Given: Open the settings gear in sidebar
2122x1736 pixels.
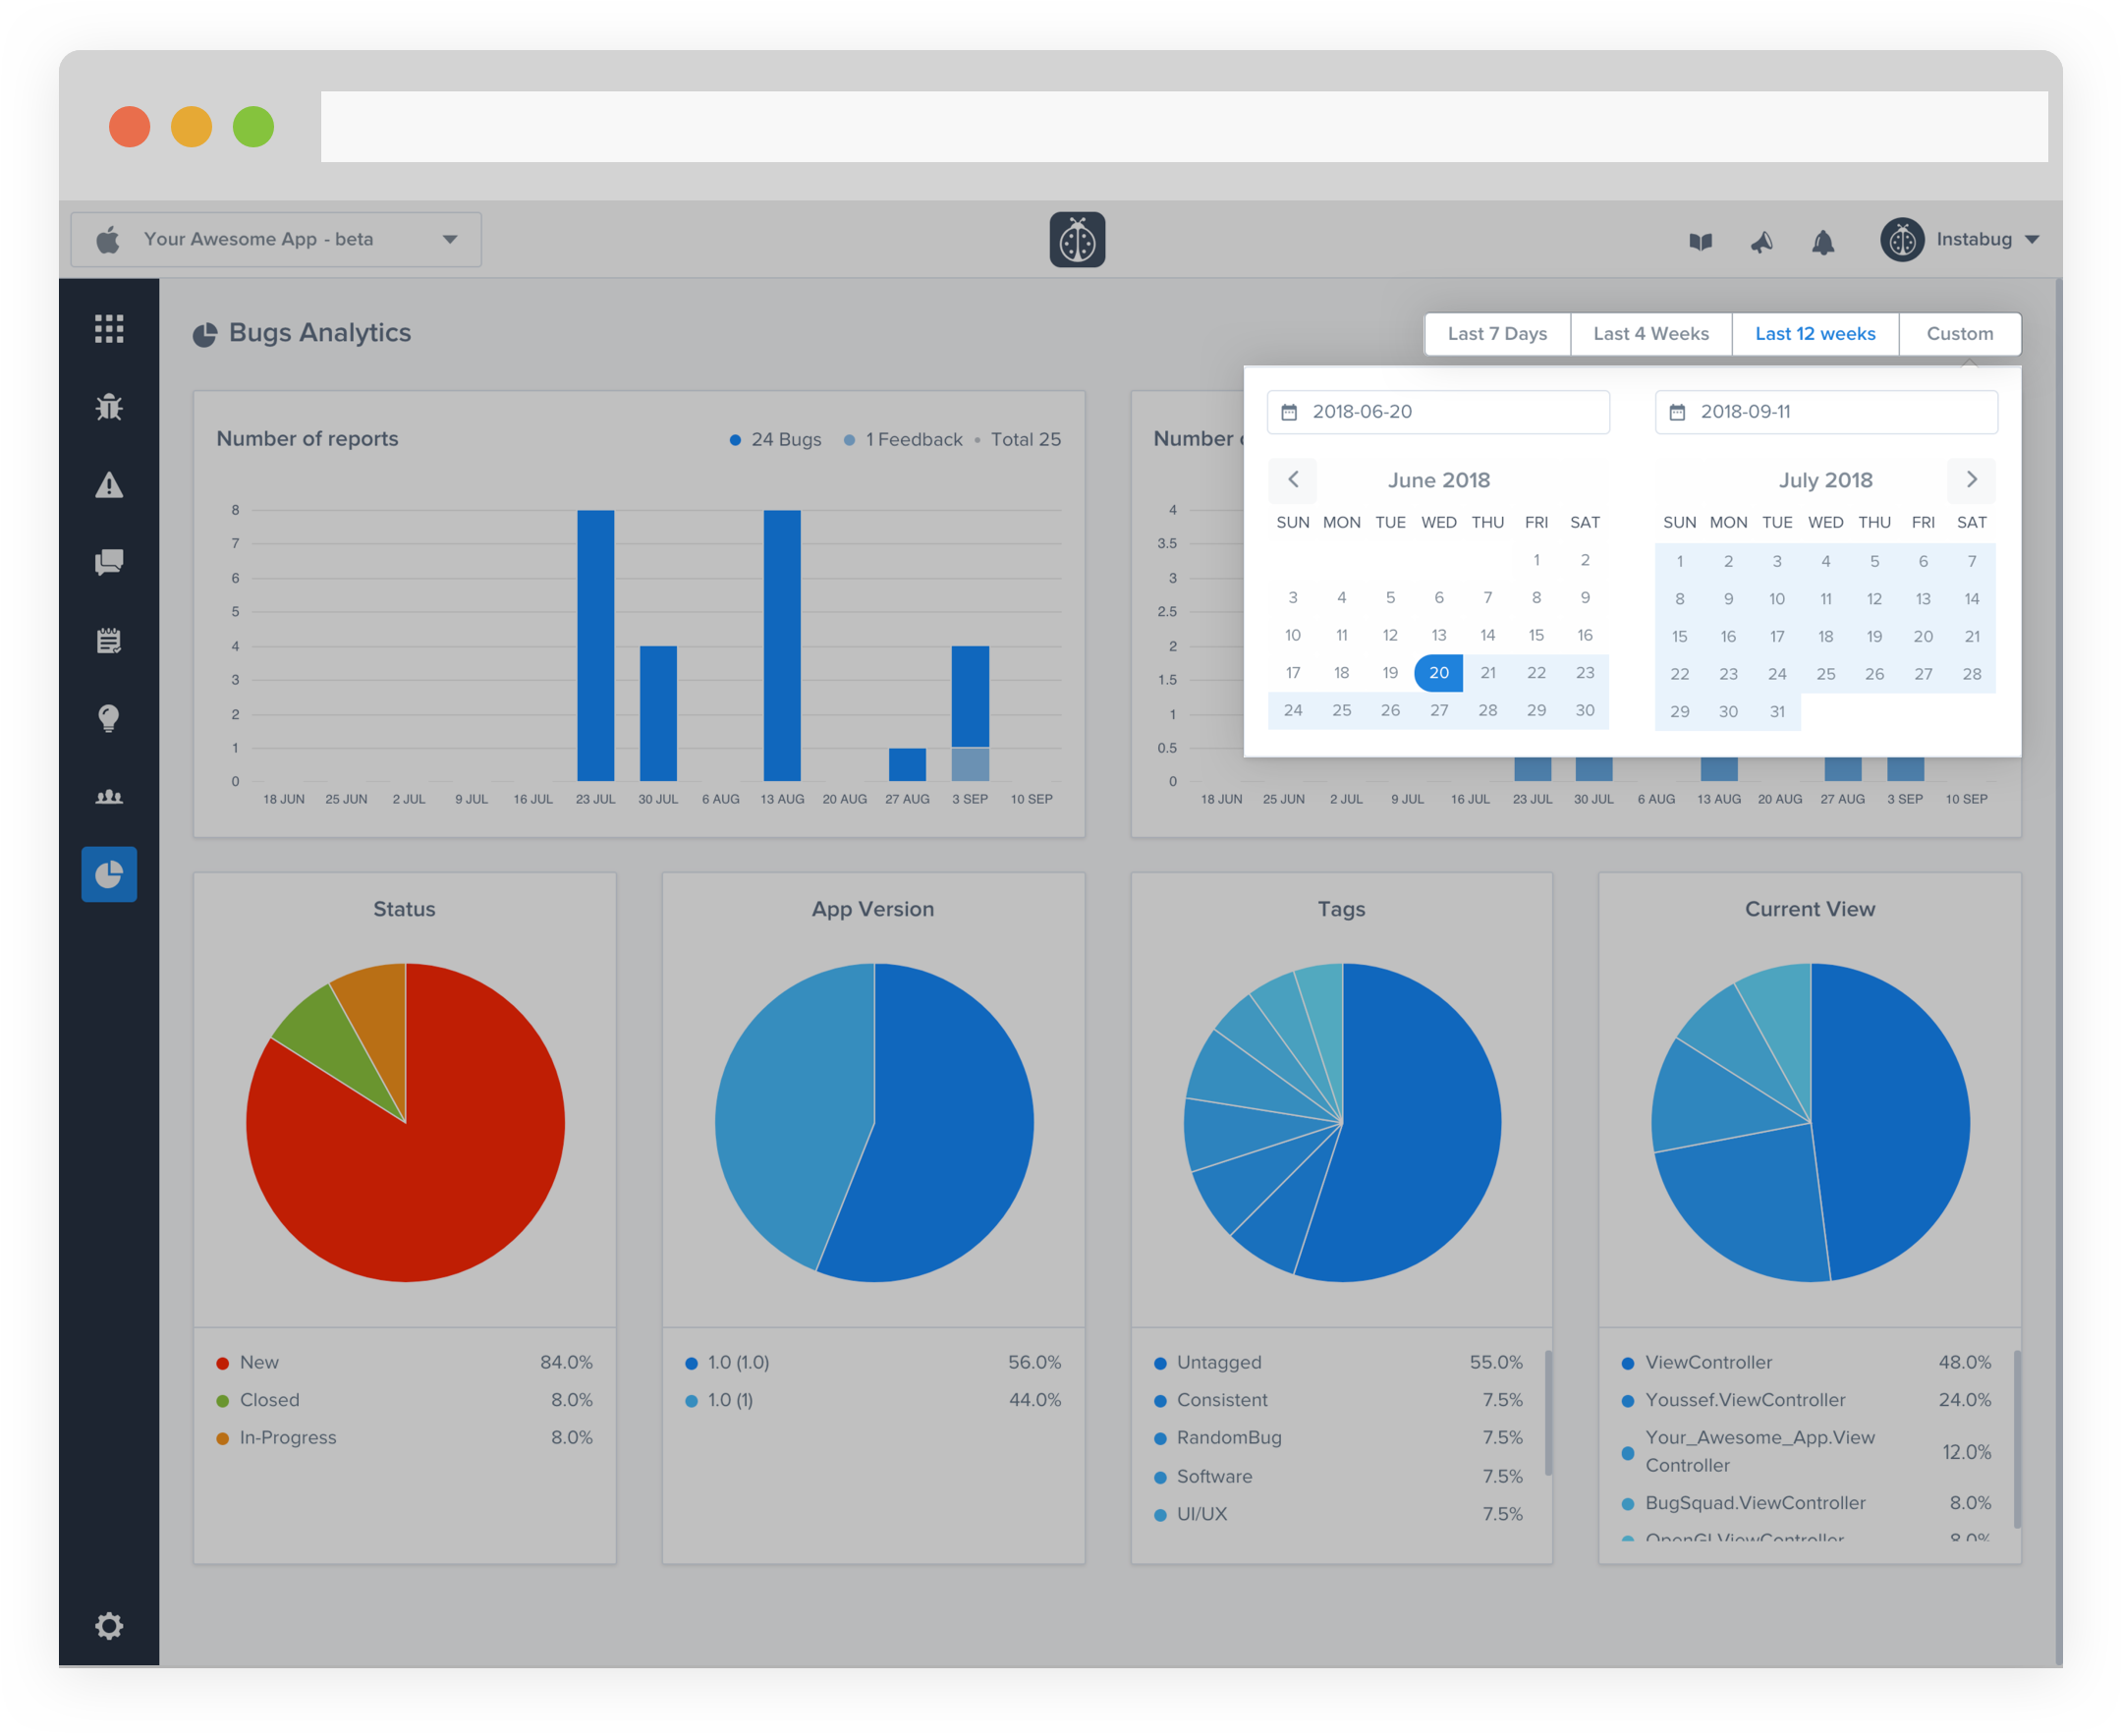Looking at the screenshot, I should (x=109, y=1625).
